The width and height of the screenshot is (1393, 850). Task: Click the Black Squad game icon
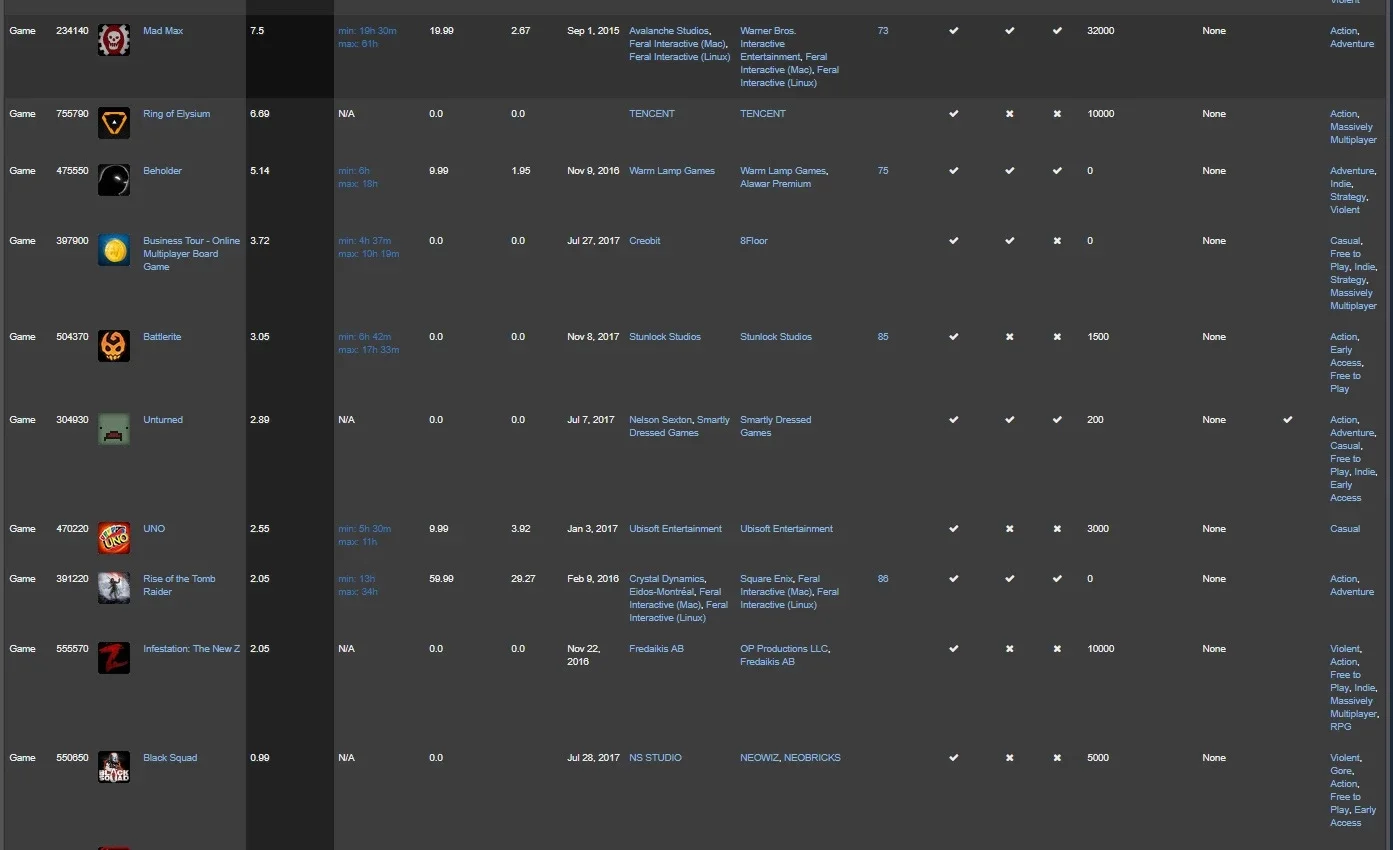[x=114, y=768]
